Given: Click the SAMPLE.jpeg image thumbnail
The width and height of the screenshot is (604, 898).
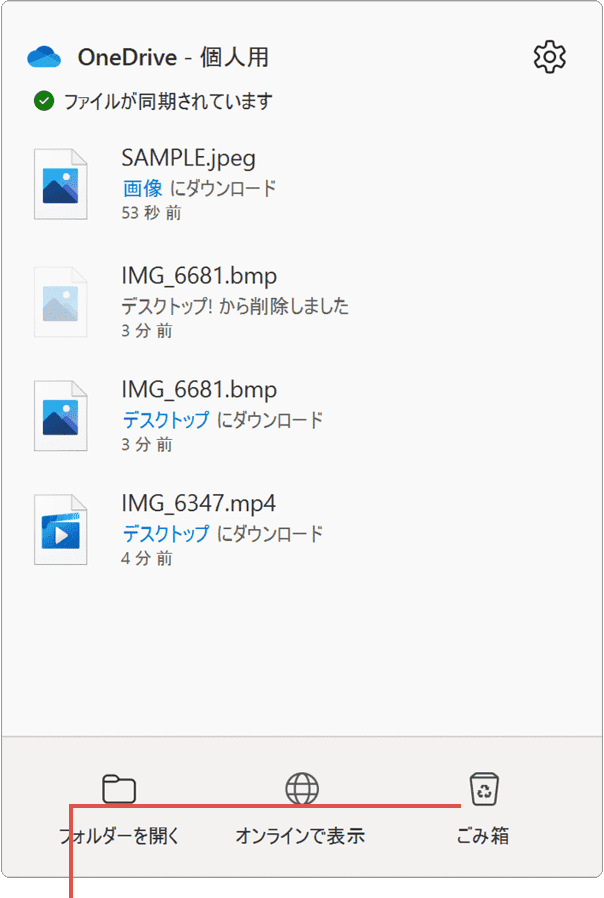Looking at the screenshot, I should point(61,184).
